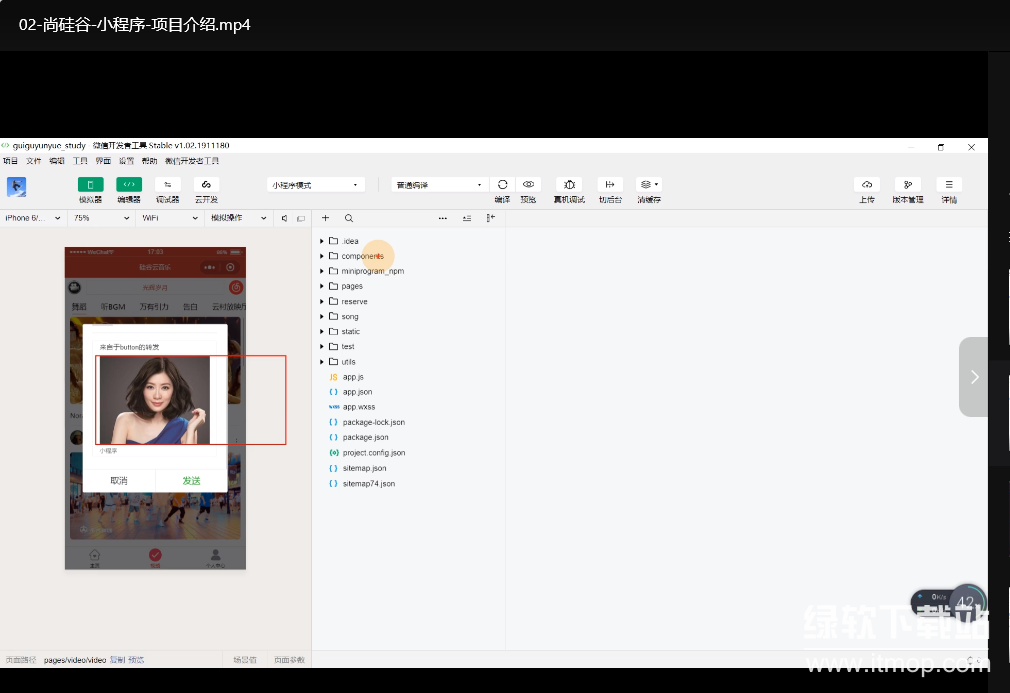Open the 普通编译 compile mode dropdown

tap(439, 185)
